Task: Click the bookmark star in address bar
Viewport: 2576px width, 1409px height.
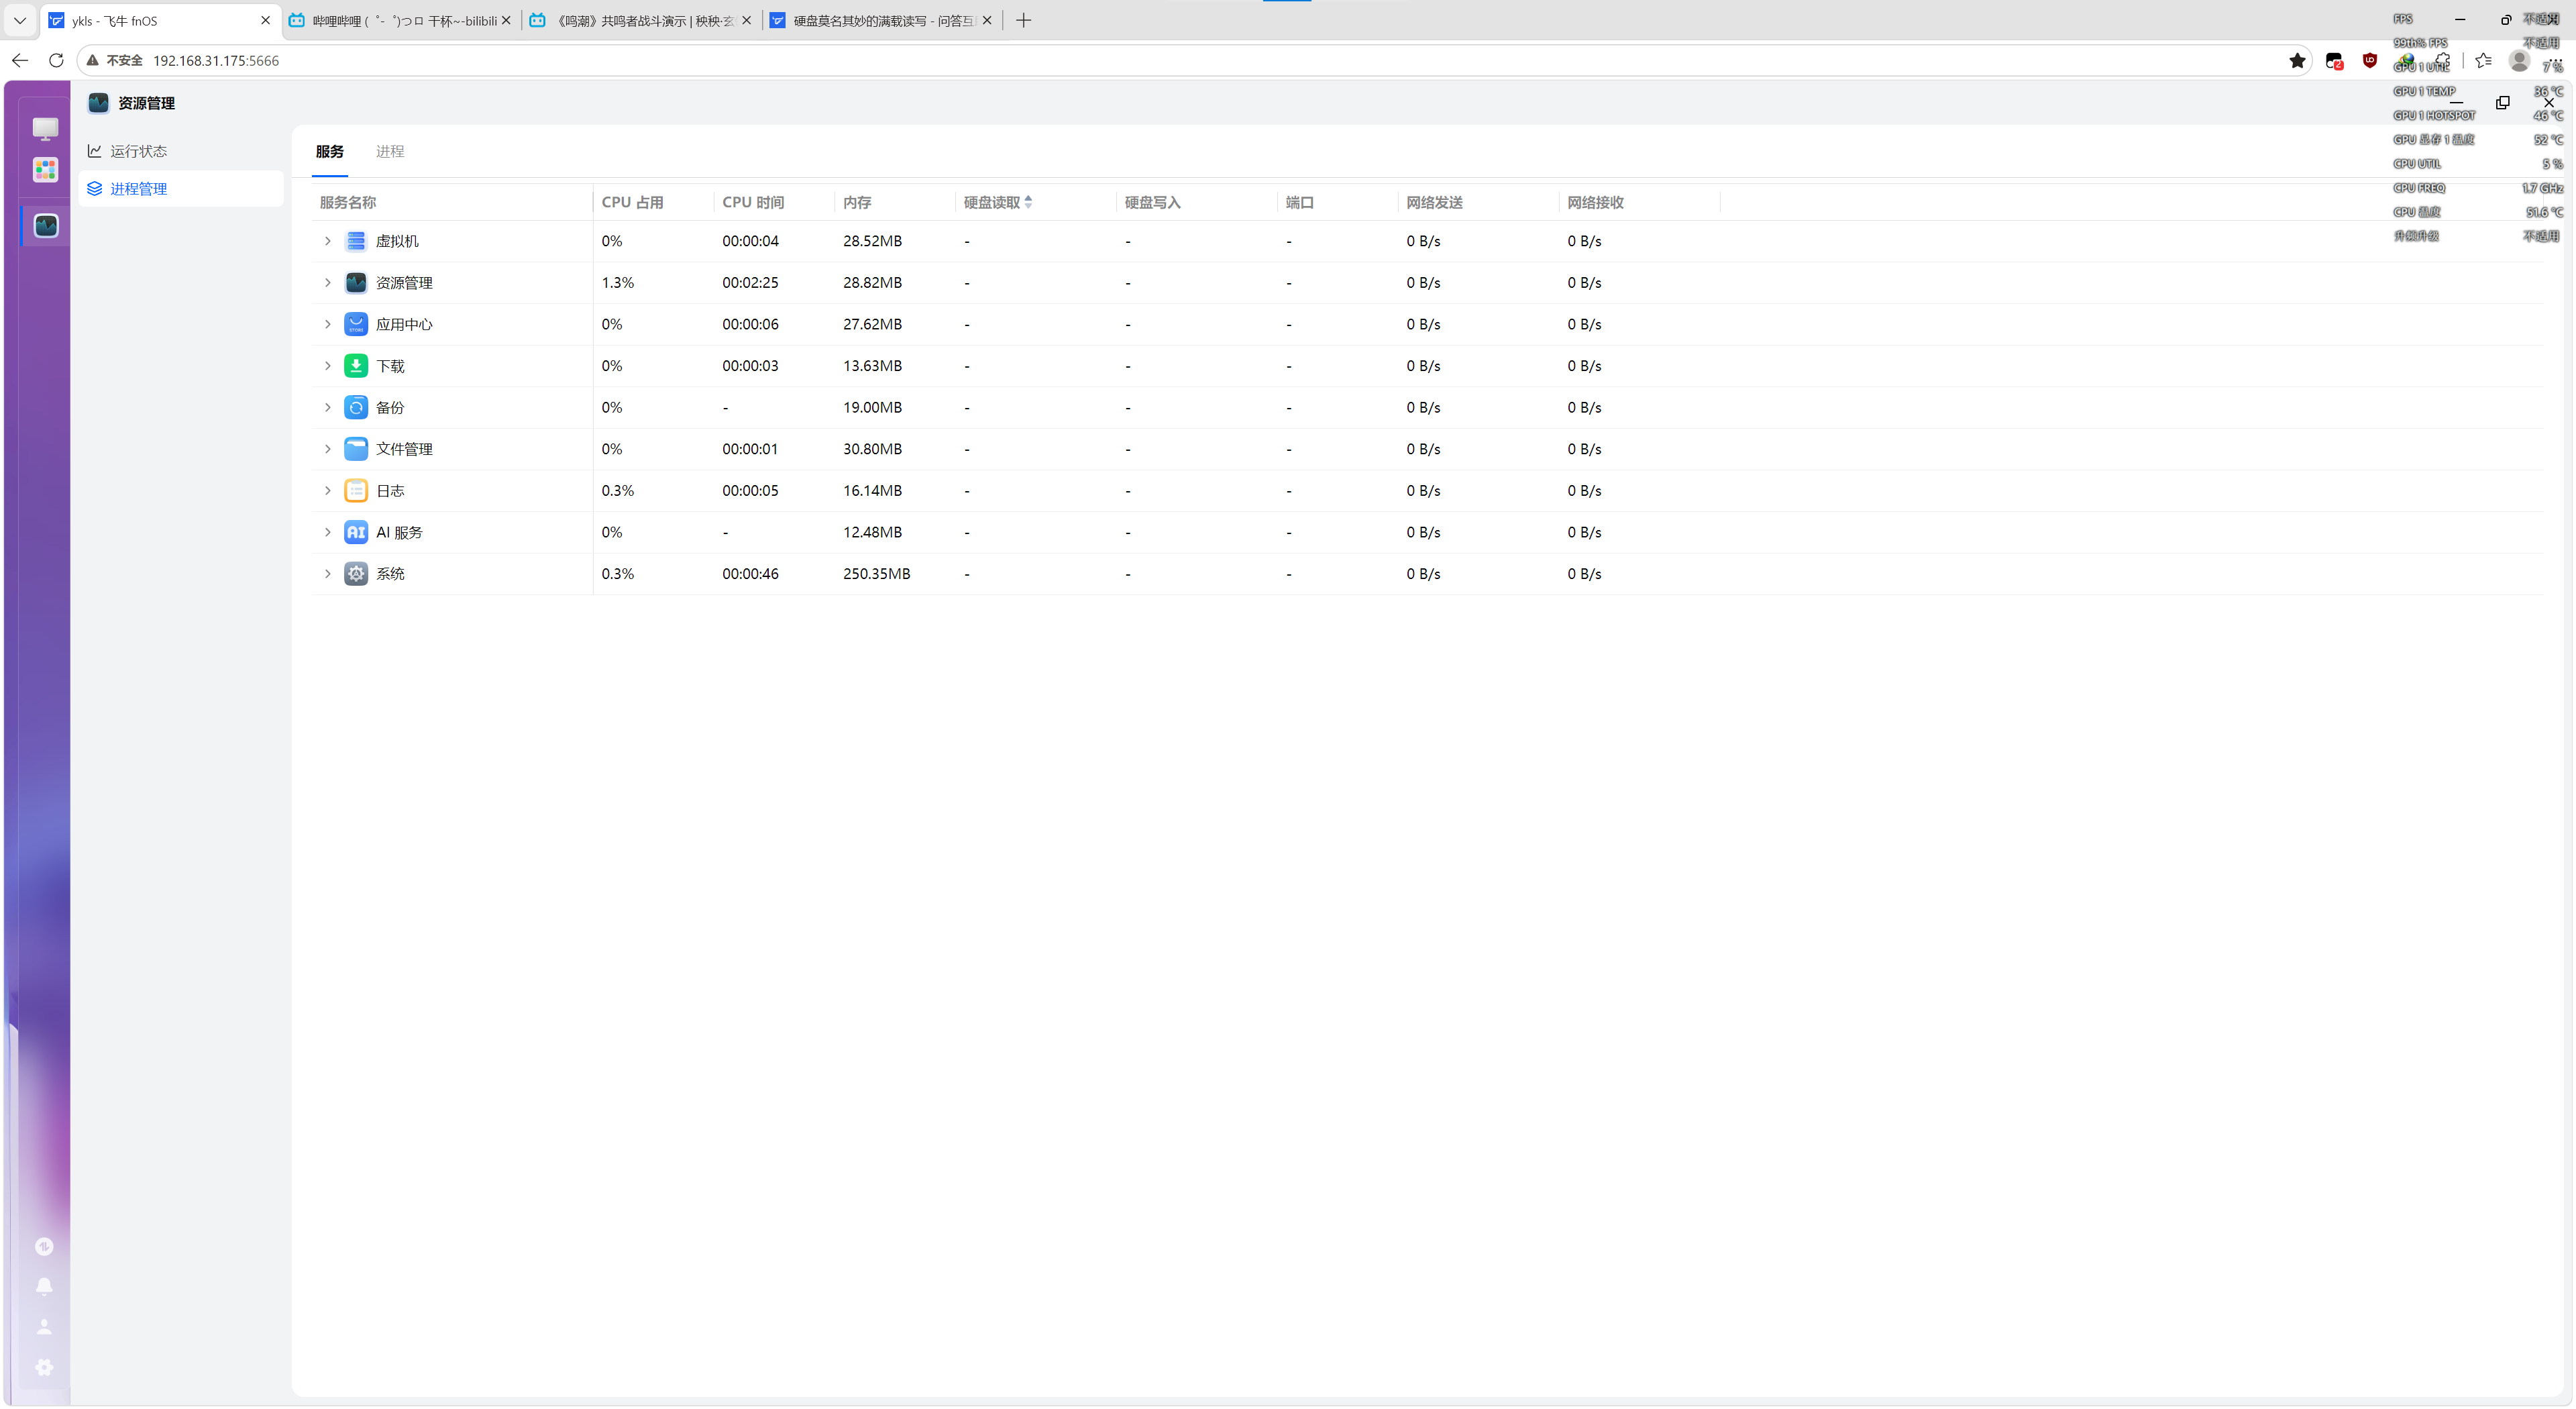Action: pyautogui.click(x=2297, y=61)
